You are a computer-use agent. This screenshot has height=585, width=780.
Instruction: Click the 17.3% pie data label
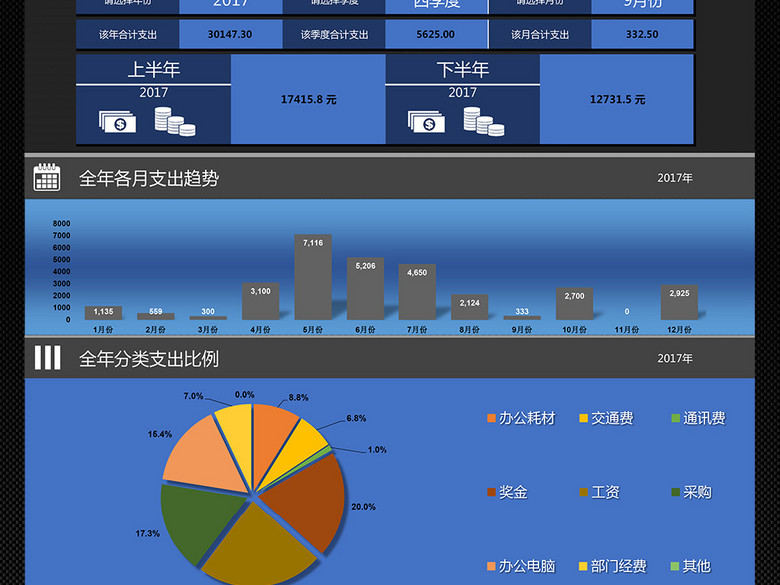coord(148,533)
